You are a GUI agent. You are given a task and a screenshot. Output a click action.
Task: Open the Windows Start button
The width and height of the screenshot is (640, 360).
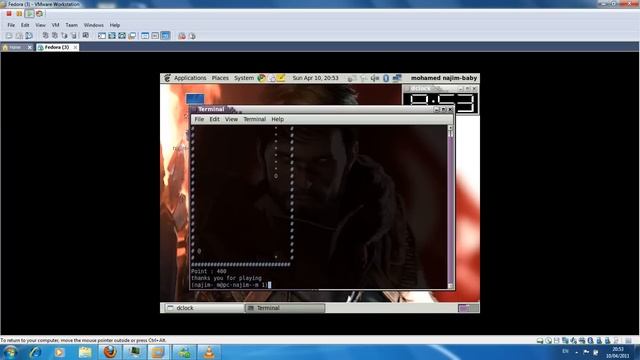click(x=10, y=352)
